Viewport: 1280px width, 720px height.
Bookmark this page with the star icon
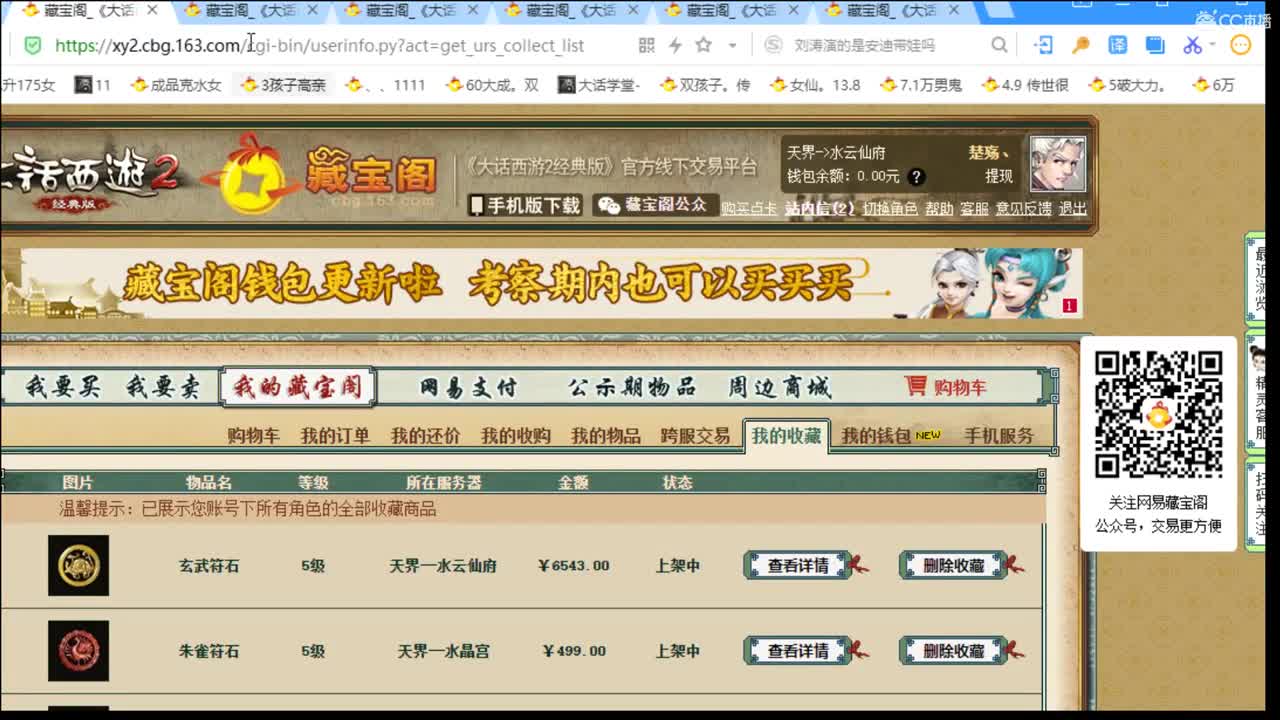[x=703, y=45]
